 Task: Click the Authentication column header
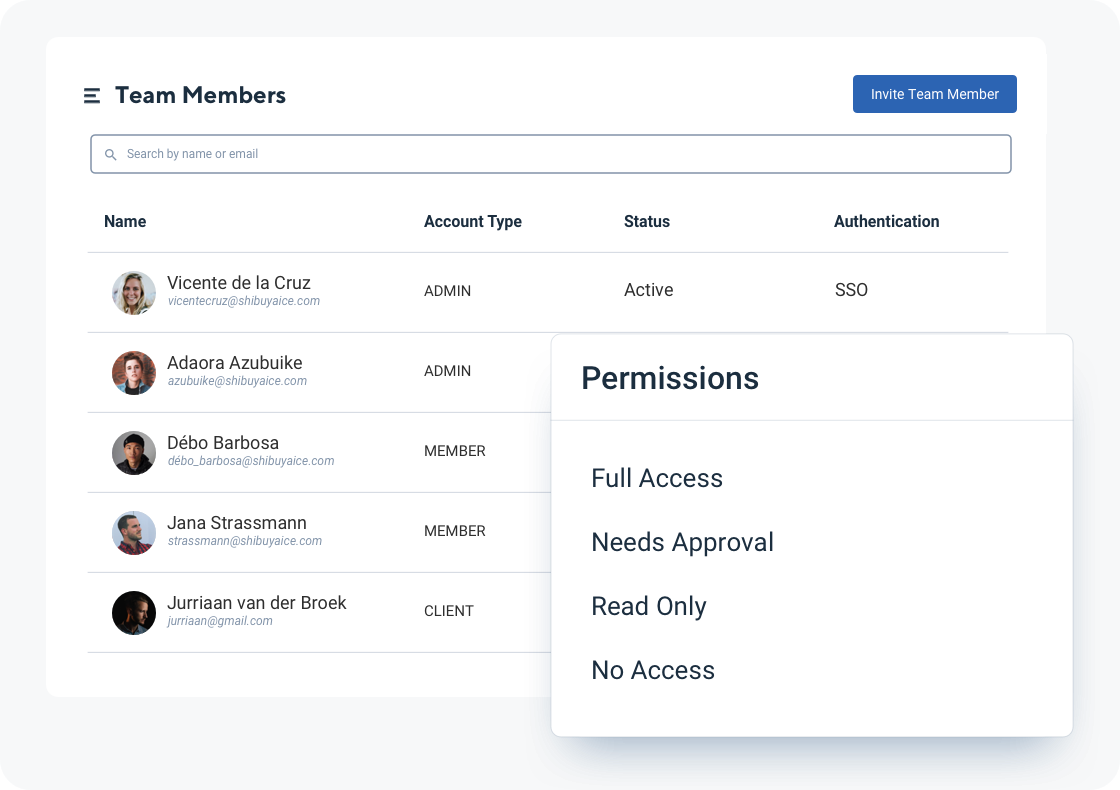(x=886, y=221)
